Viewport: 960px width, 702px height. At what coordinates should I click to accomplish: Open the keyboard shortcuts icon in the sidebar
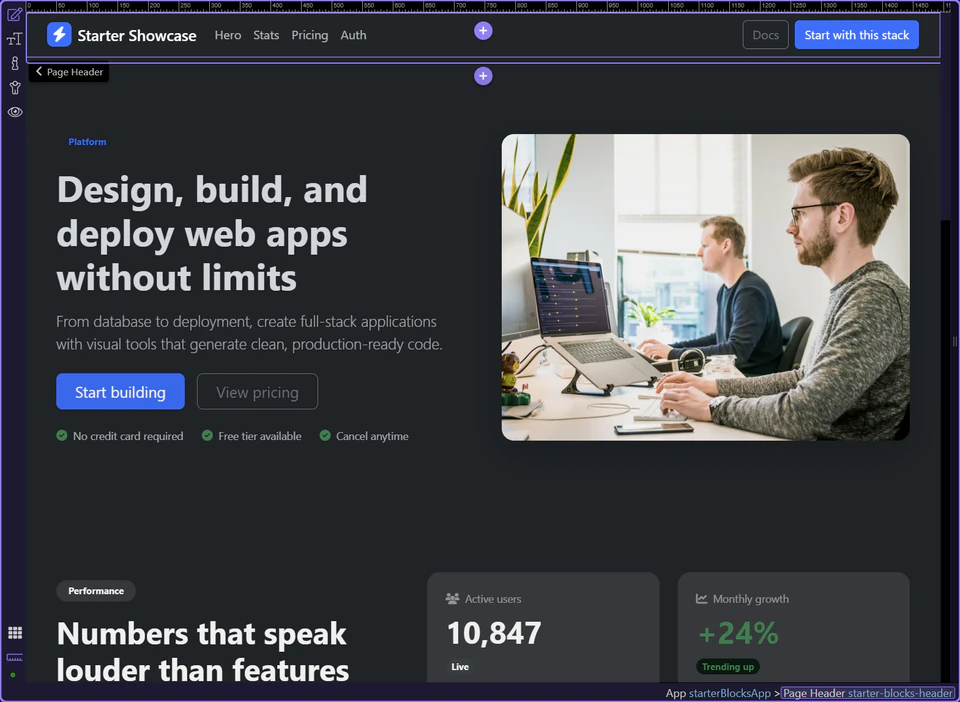(14, 658)
